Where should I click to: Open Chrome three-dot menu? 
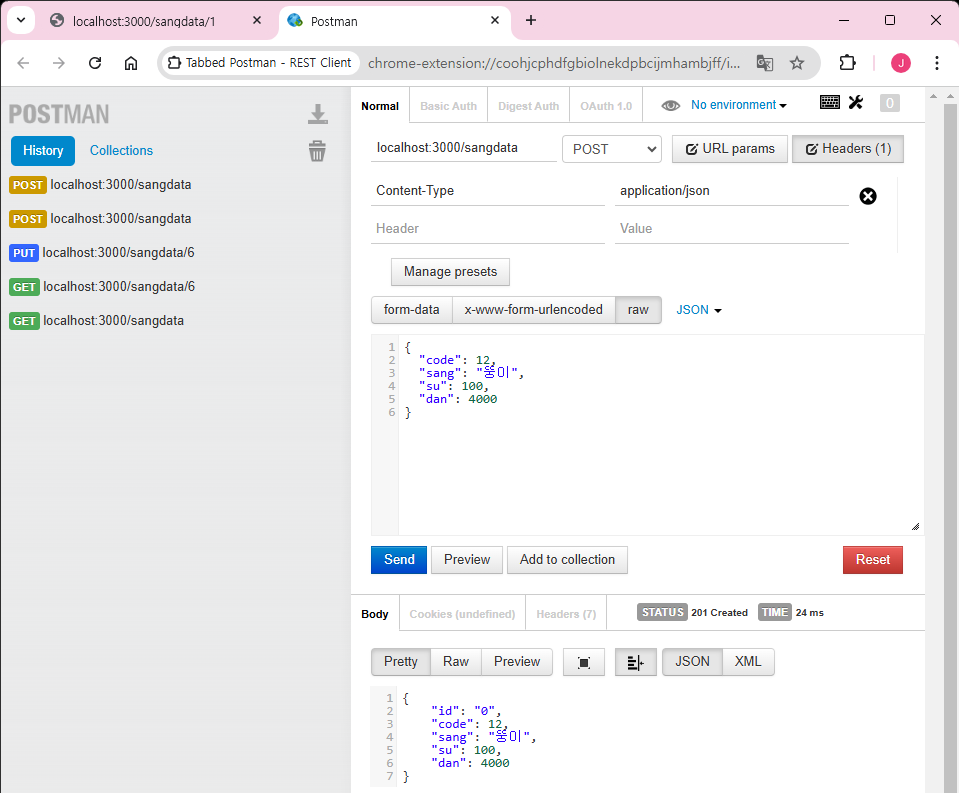point(936,62)
